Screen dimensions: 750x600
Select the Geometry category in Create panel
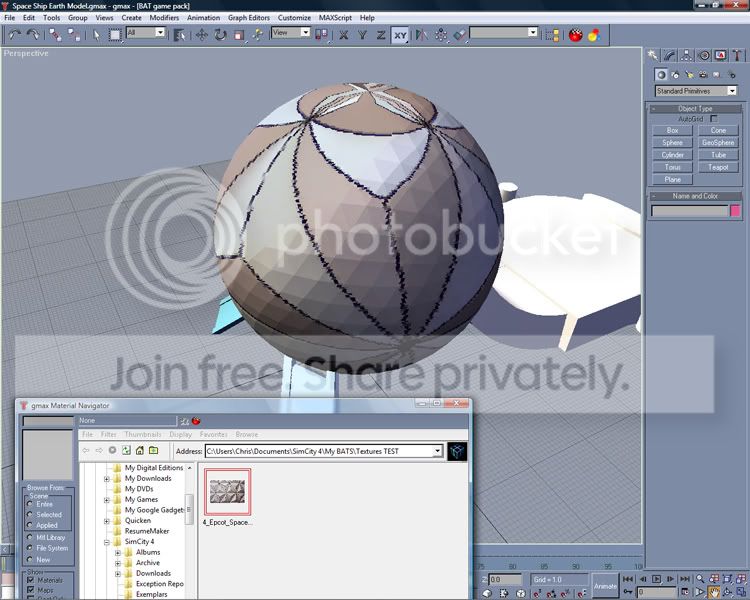[661, 75]
